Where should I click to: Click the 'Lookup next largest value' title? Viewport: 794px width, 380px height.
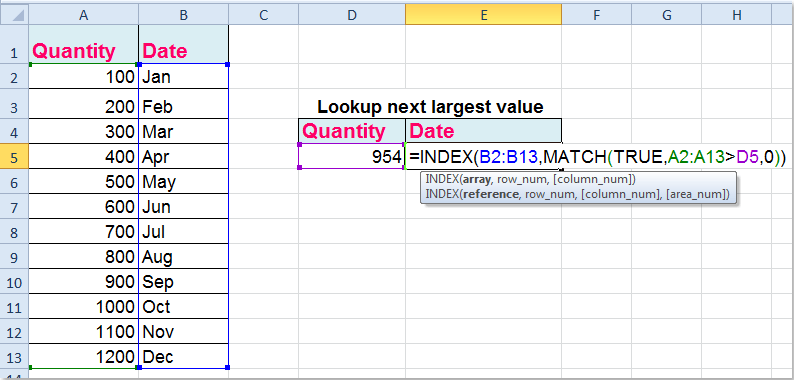coord(430,107)
